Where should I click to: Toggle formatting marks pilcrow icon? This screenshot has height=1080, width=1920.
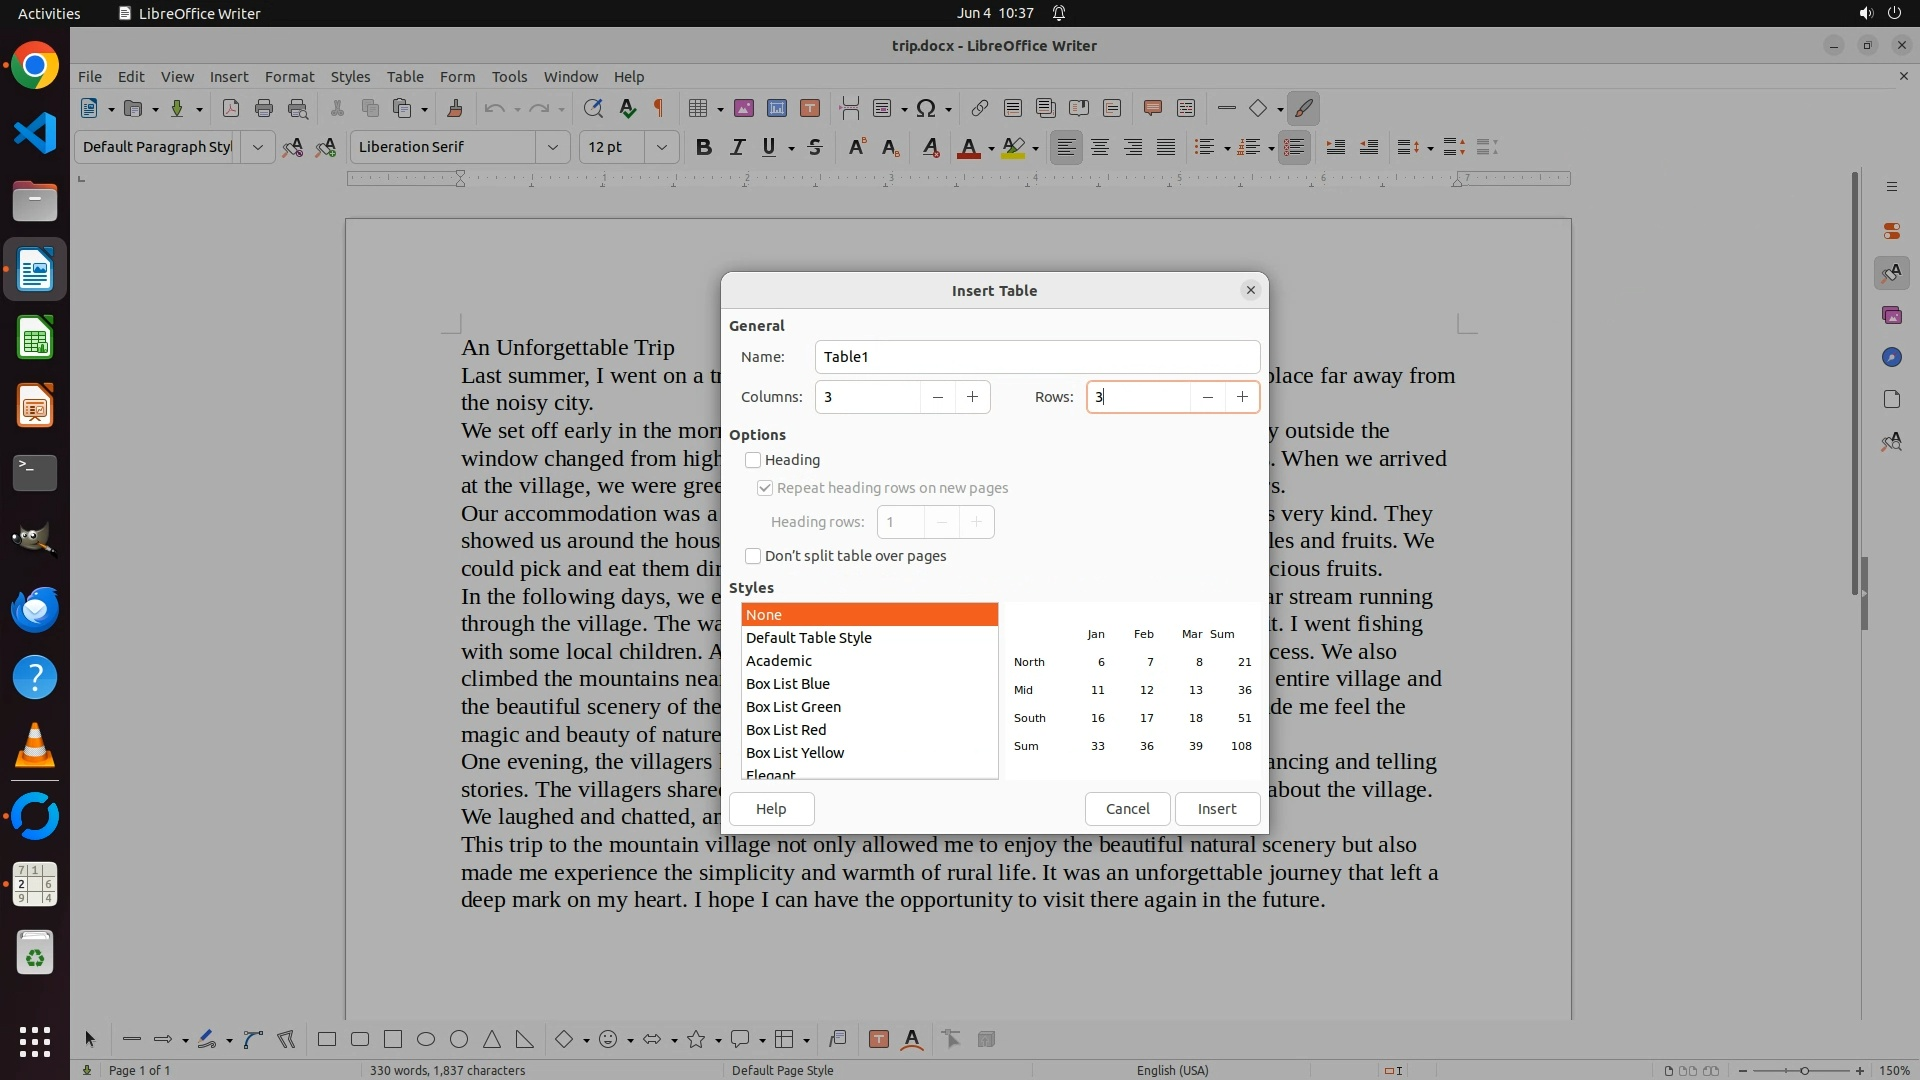point(658,108)
